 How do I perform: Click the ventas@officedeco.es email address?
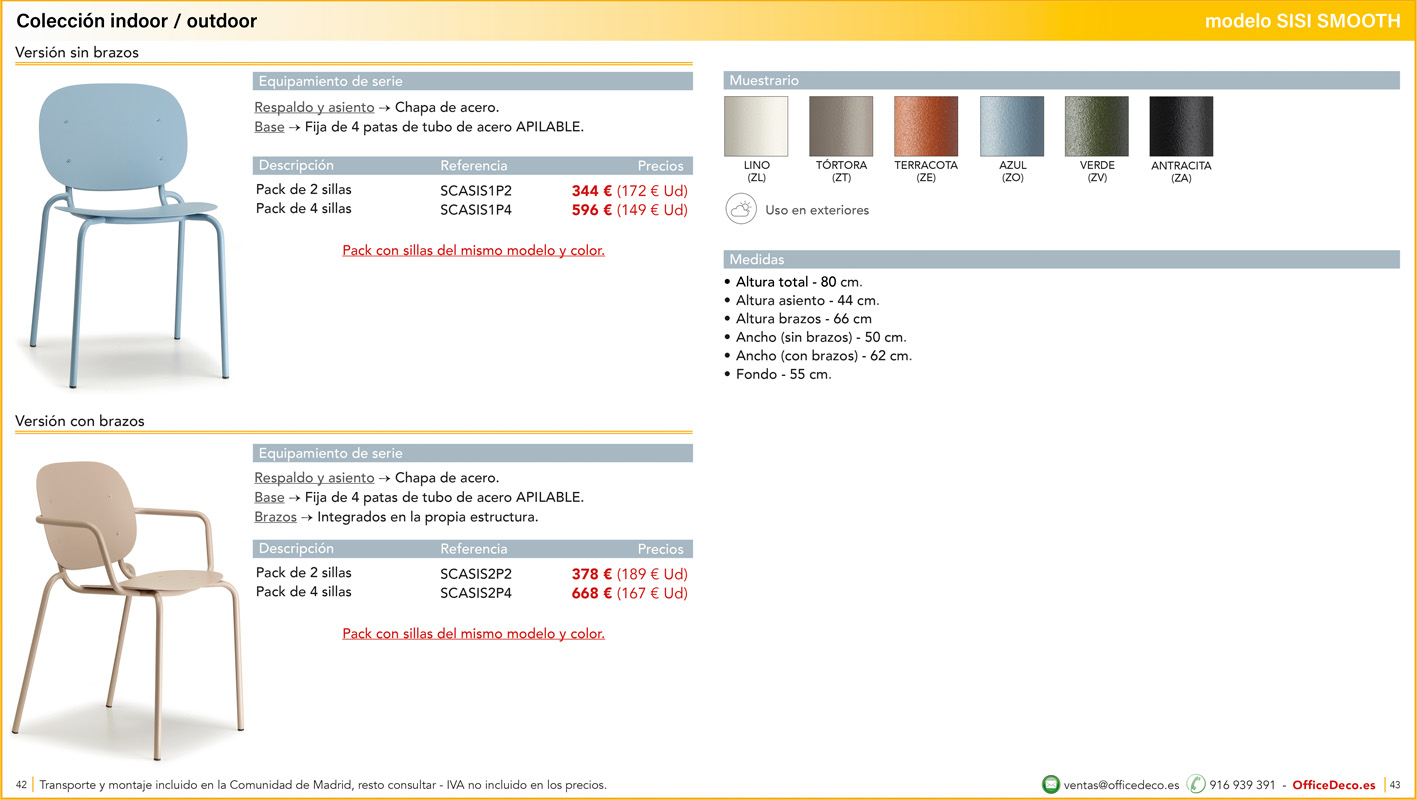pyautogui.click(x=1121, y=785)
